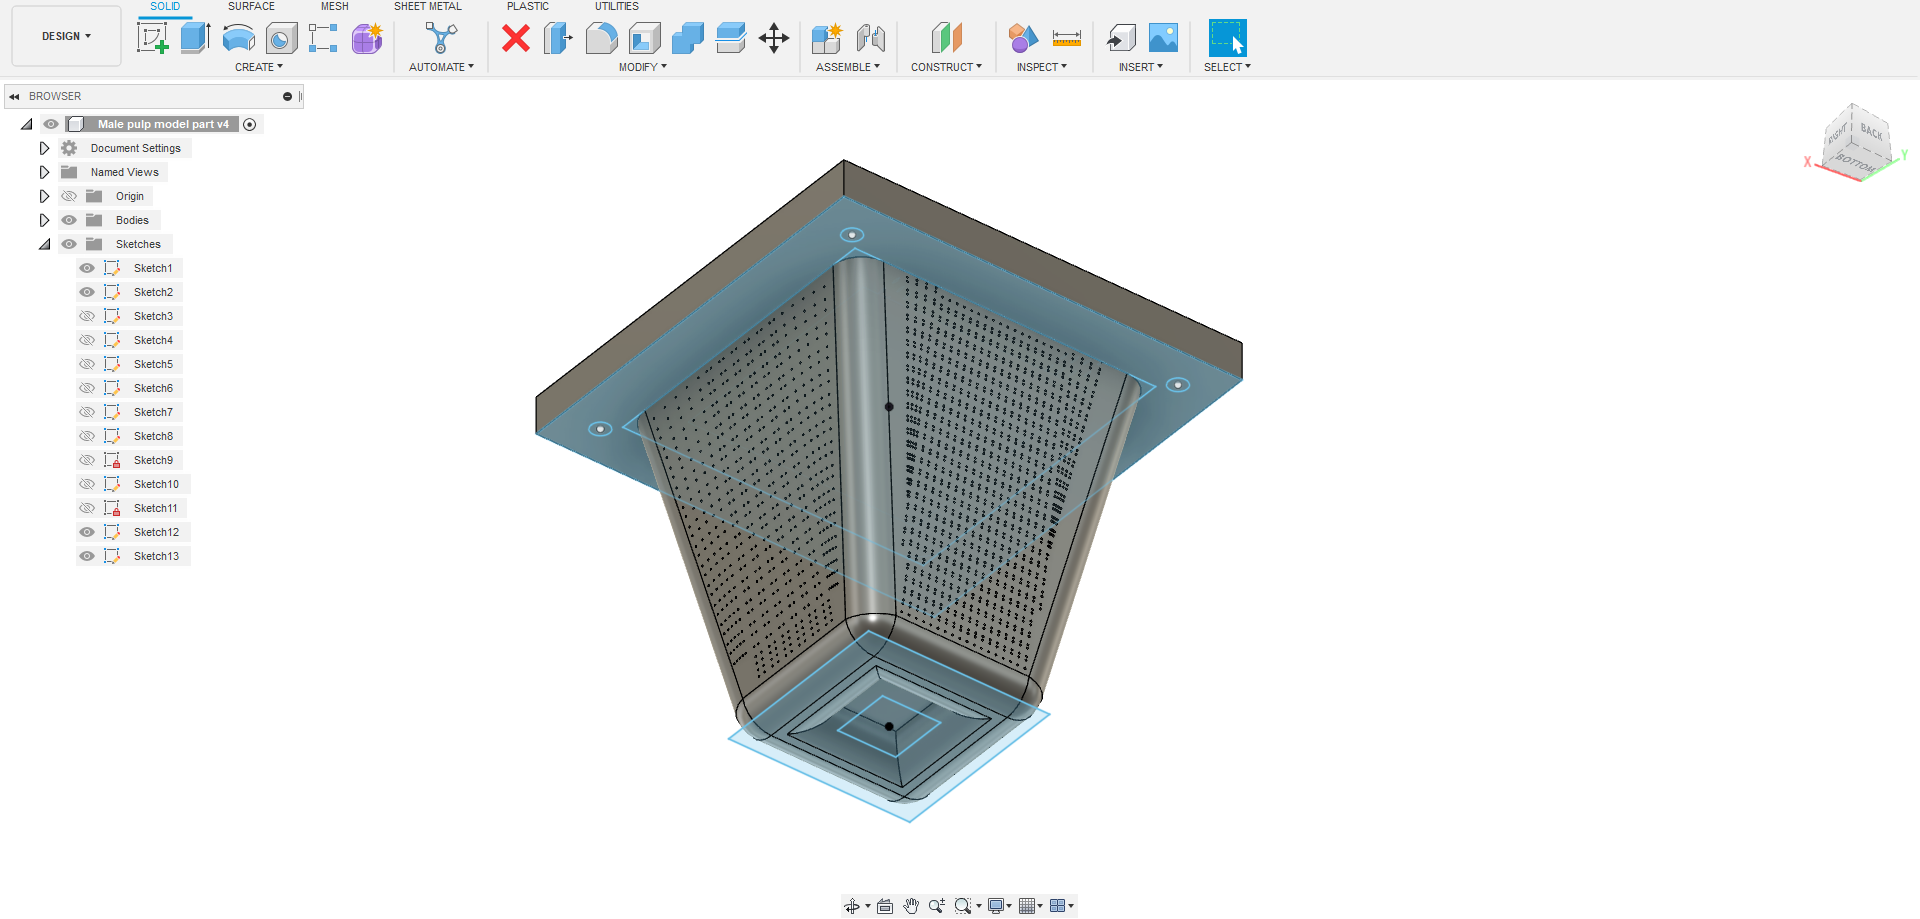
Task: Choose the Revolve tool
Action: [x=238, y=38]
